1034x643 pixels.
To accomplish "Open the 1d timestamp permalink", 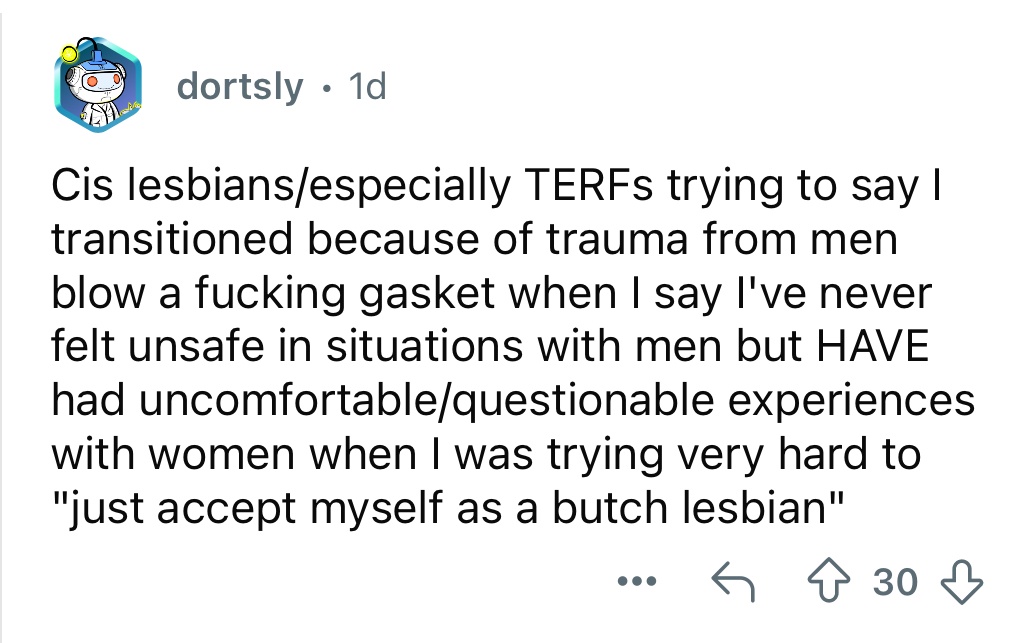I will click(367, 86).
